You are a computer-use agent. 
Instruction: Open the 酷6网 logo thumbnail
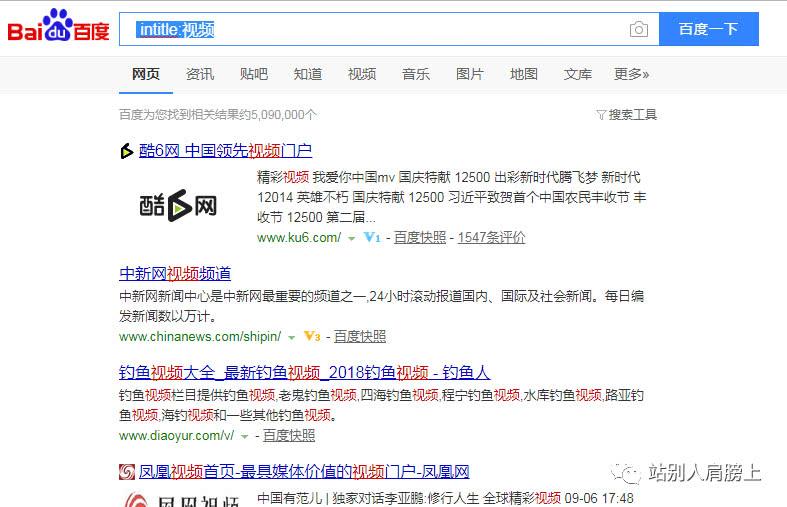click(x=178, y=205)
